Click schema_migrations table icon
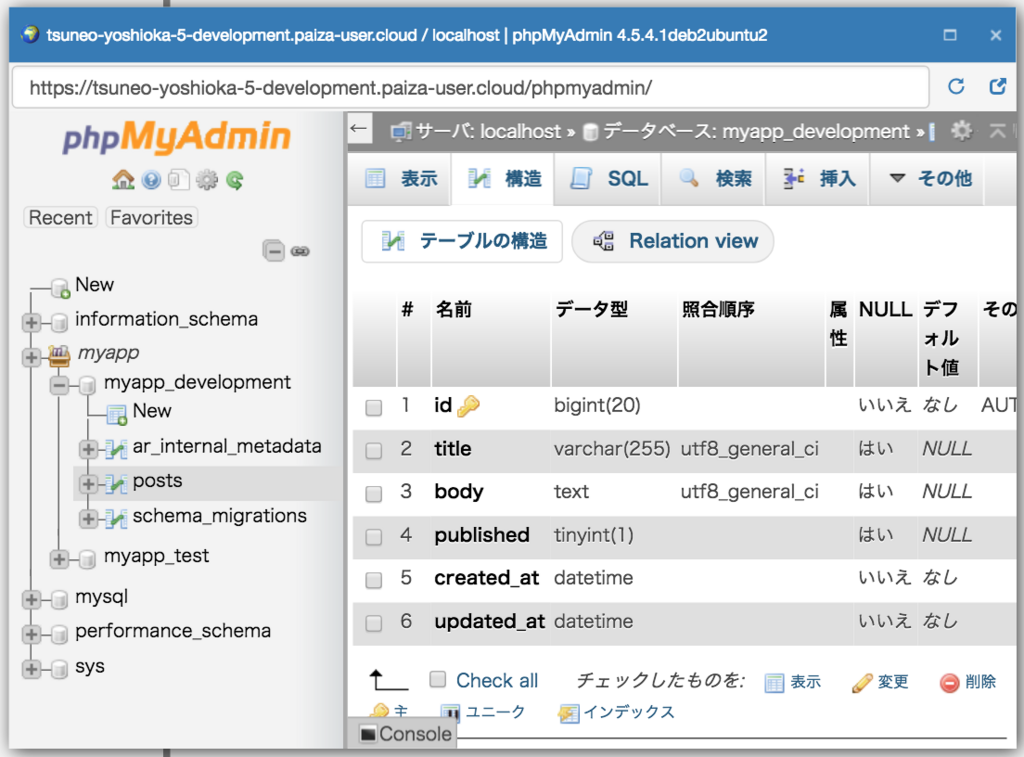The height and width of the screenshot is (757, 1024). pos(116,519)
